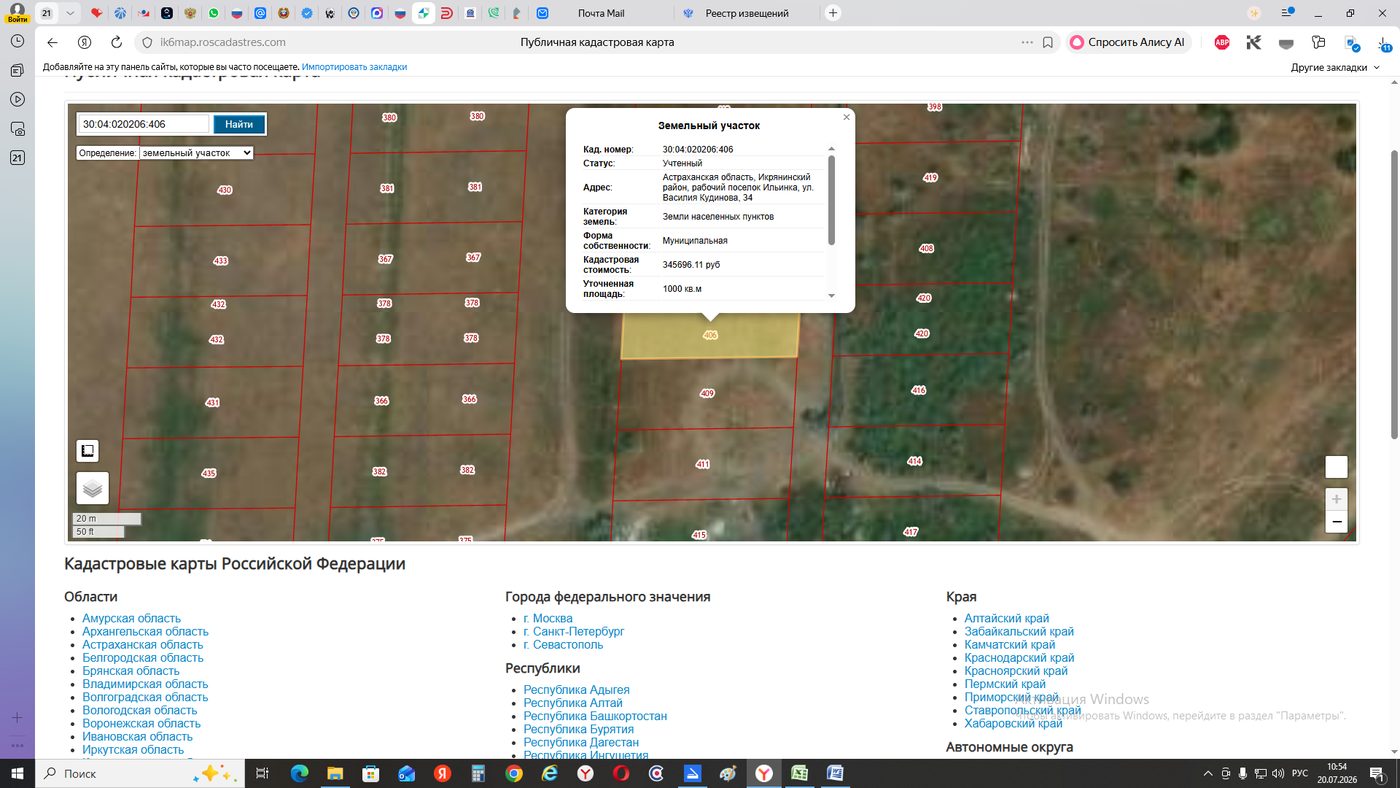Open the address bar three-dots menu
The height and width of the screenshot is (788, 1400).
click(x=1027, y=43)
